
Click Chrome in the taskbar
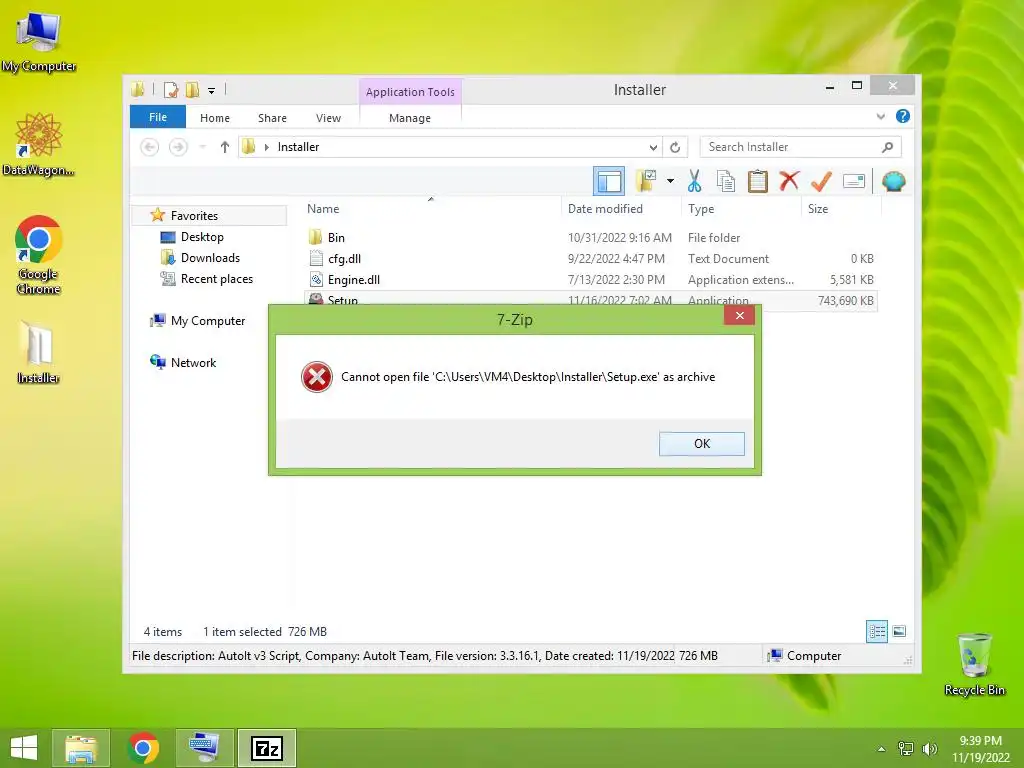click(143, 748)
